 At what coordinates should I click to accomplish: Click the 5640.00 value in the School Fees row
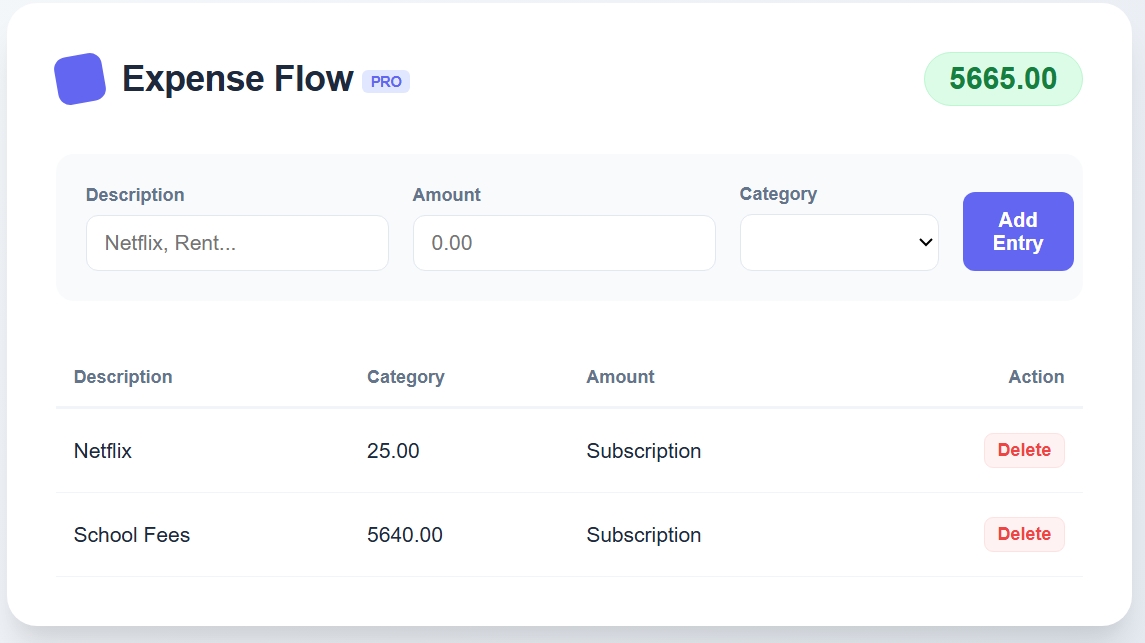(405, 535)
